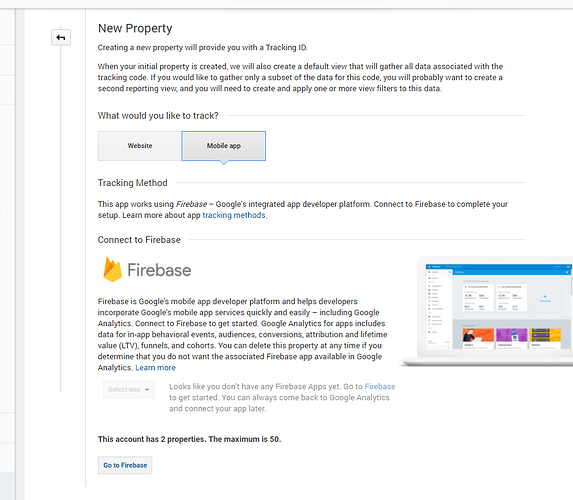Screen dimensions: 573x500
Task: Open the 'Select one' Firebase app dropdown
Action: coord(129,390)
